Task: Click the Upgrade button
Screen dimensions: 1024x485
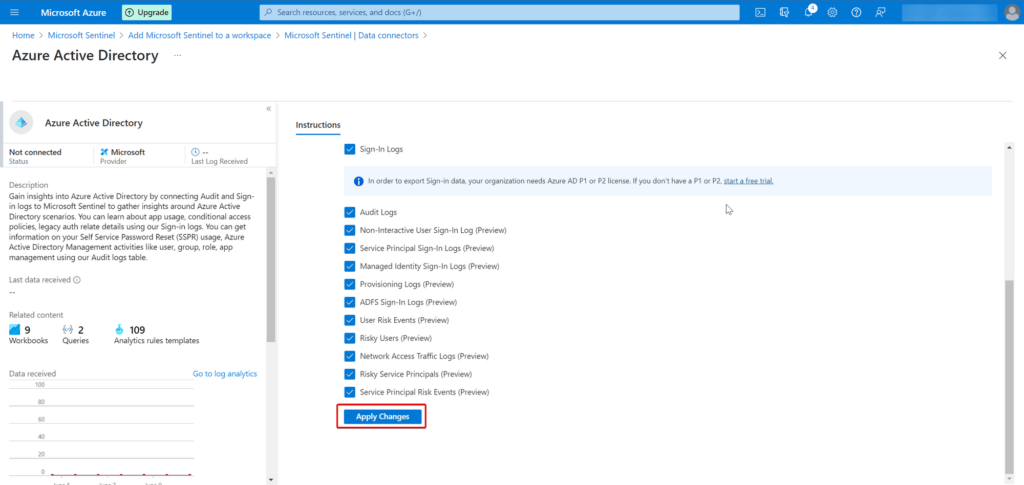Action: [147, 12]
